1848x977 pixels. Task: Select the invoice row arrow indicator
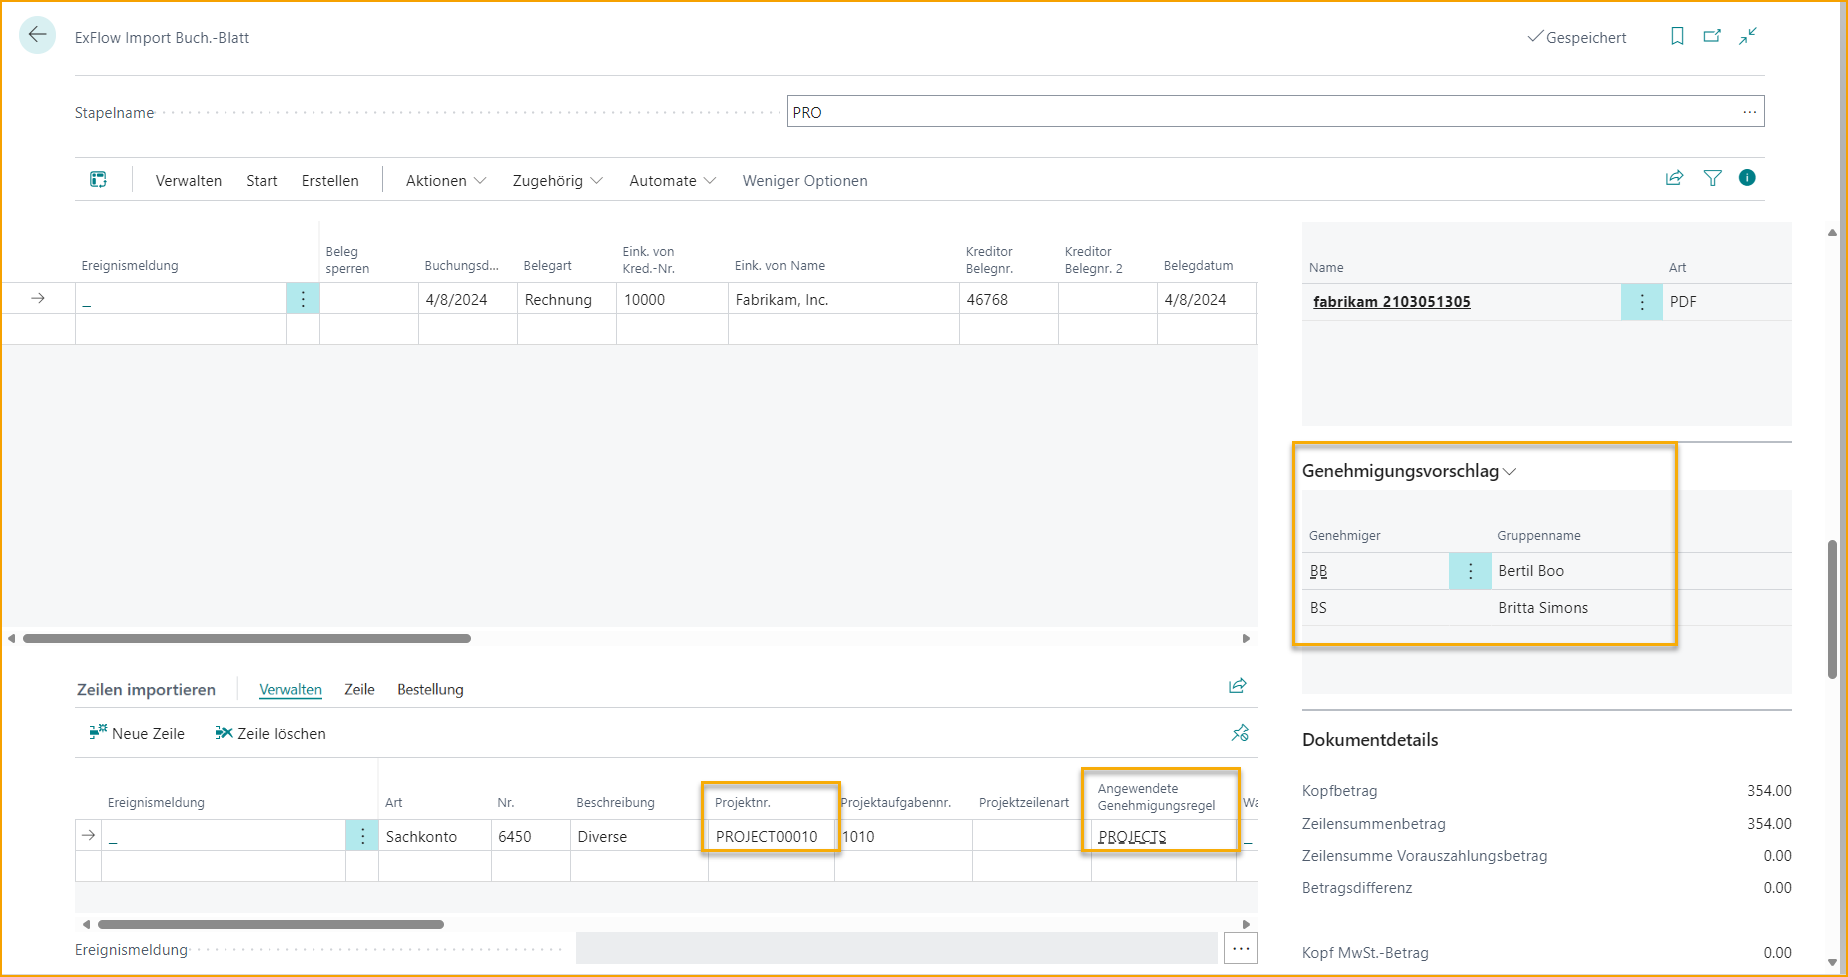(x=38, y=299)
